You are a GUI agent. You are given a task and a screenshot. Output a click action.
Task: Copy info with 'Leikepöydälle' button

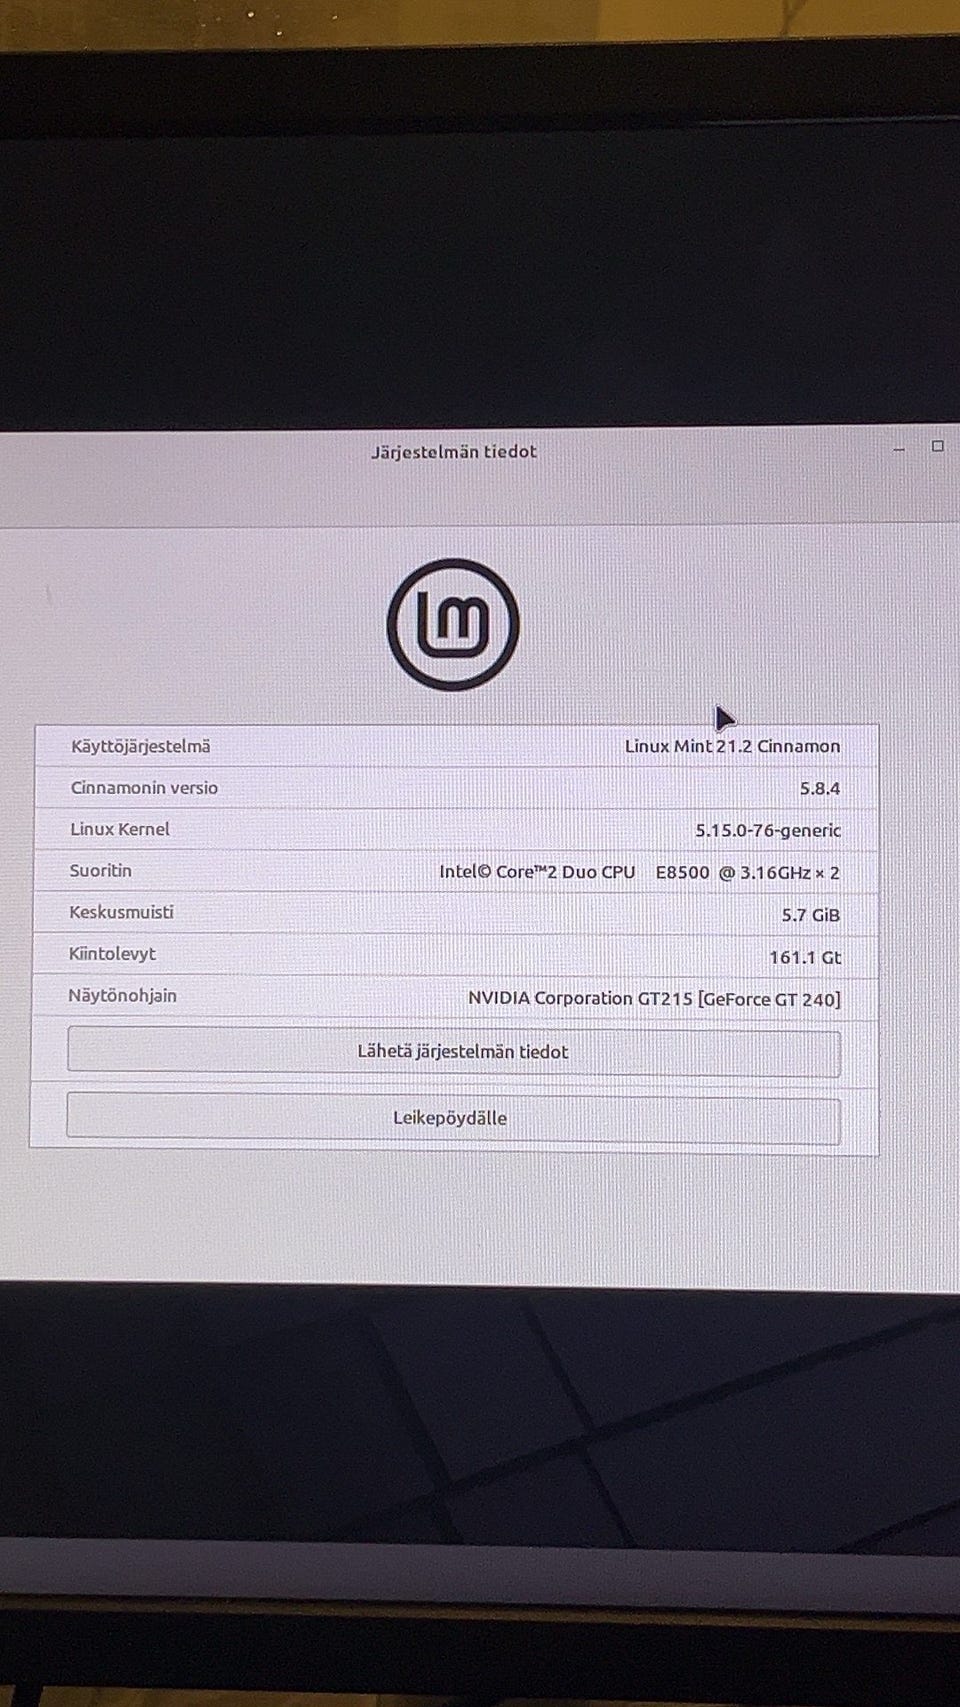click(453, 1118)
